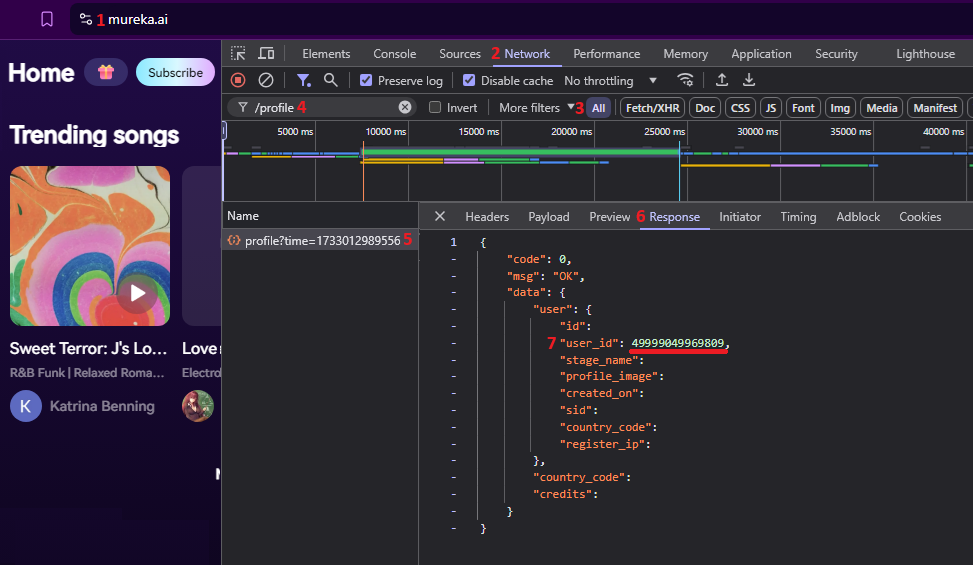Open the Headers tab of the request

coord(487,217)
